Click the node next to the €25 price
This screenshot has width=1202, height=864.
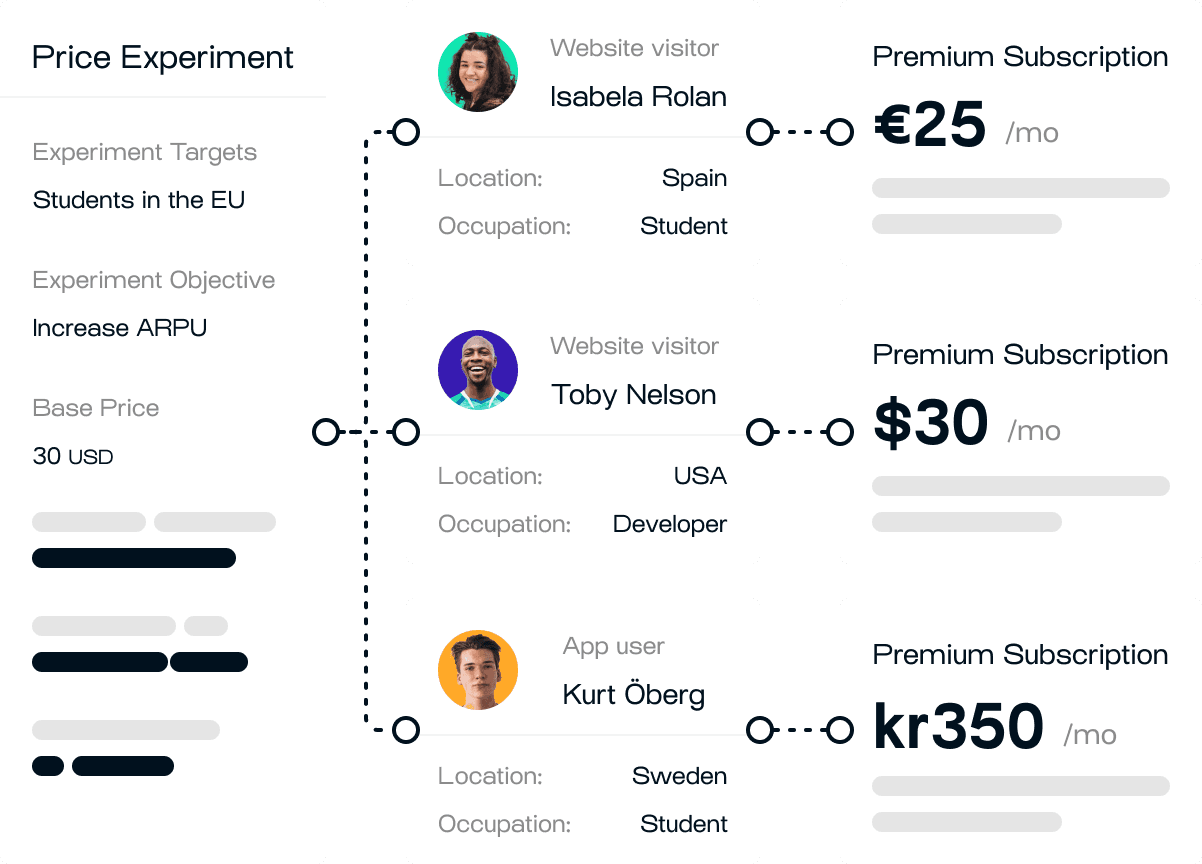coord(840,132)
